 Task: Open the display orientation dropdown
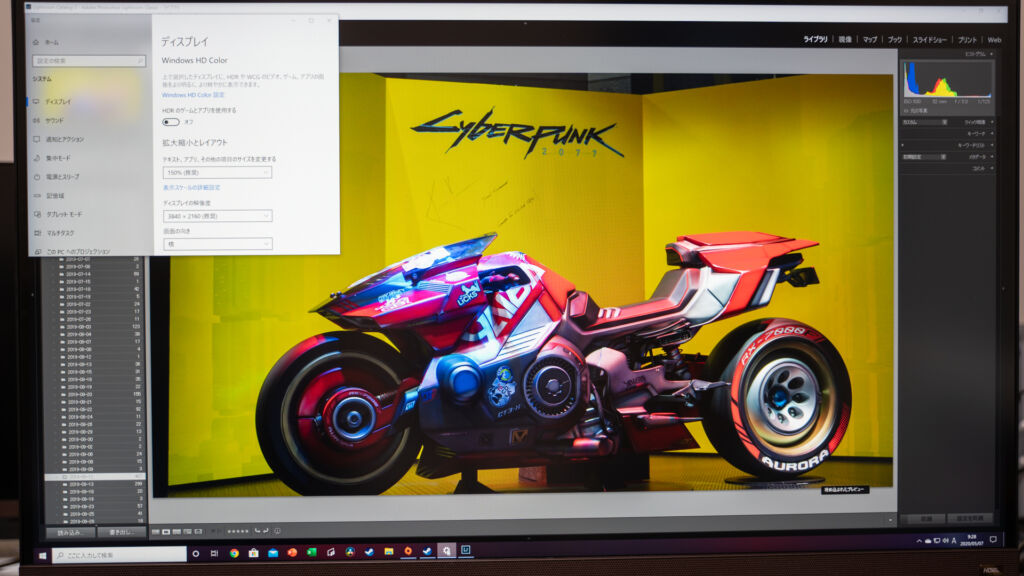click(217, 244)
